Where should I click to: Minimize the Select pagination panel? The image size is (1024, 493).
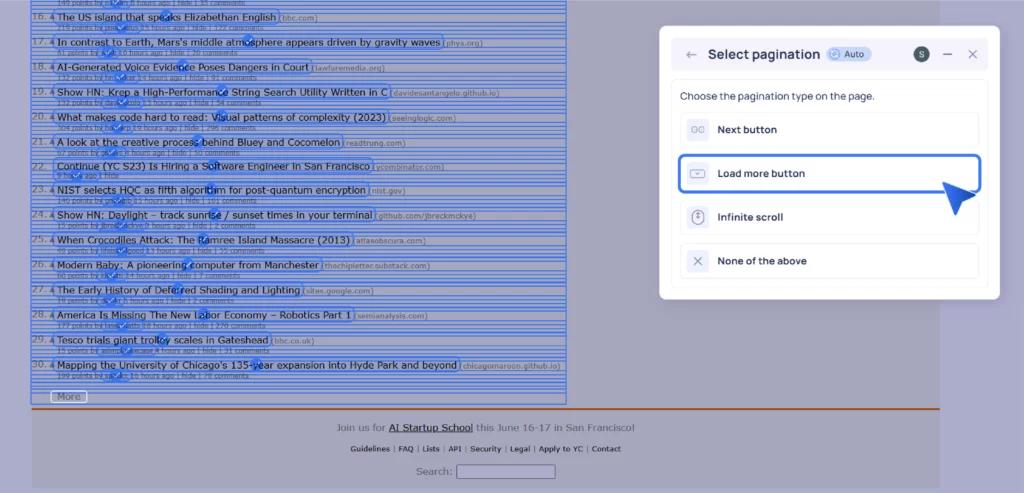coord(947,54)
